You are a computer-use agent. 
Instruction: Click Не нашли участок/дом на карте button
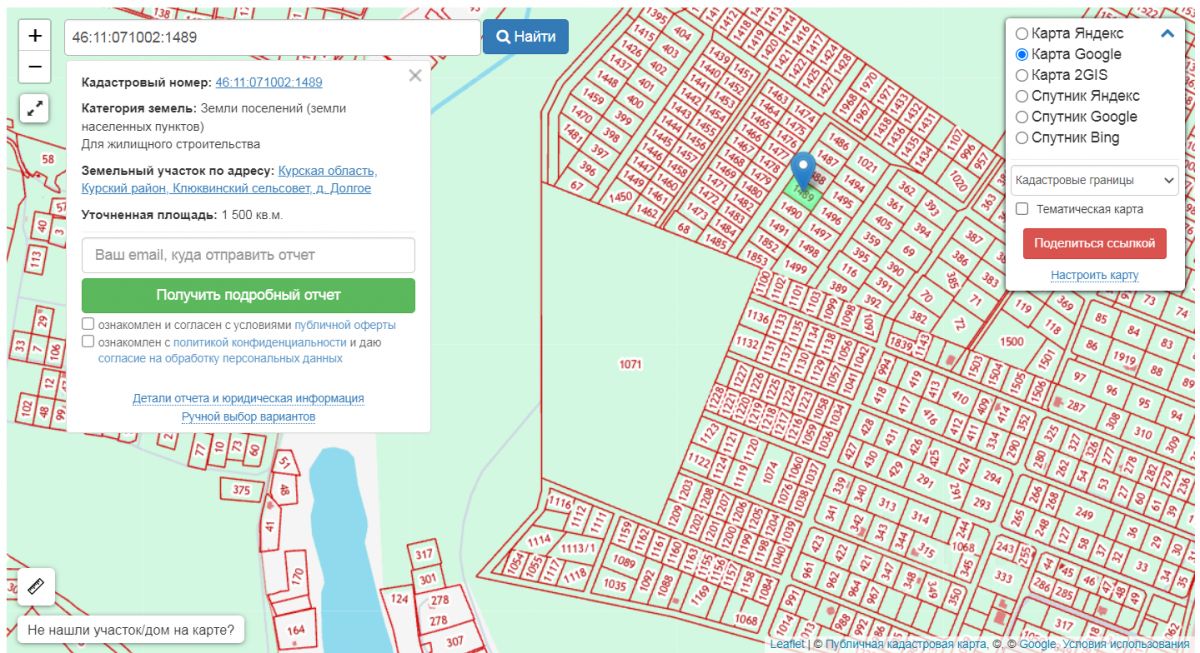(x=131, y=630)
